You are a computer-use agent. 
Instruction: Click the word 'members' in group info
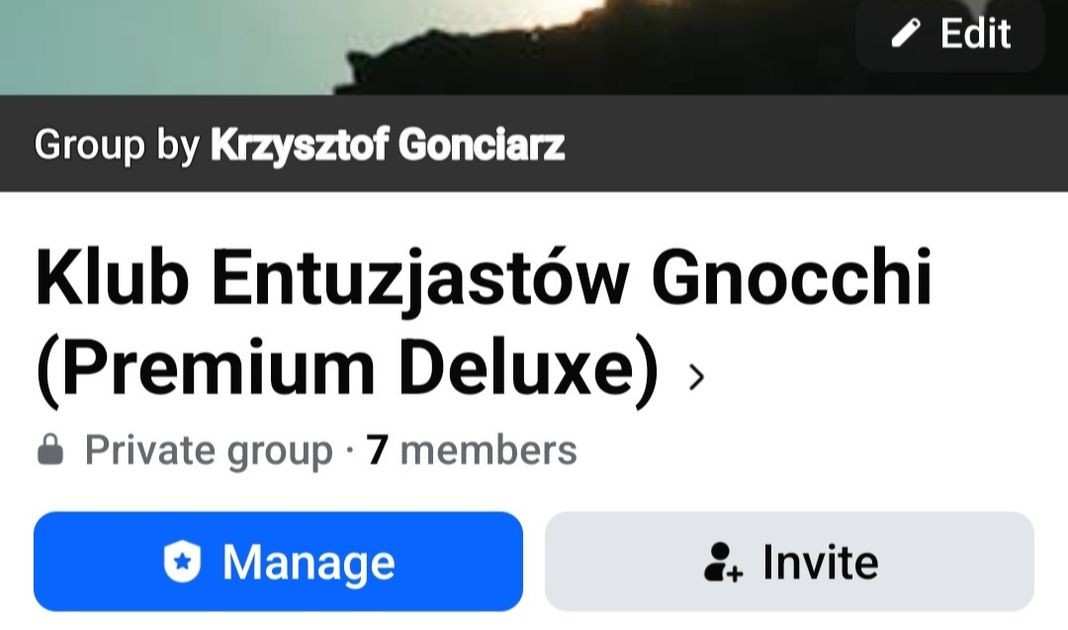[488, 450]
